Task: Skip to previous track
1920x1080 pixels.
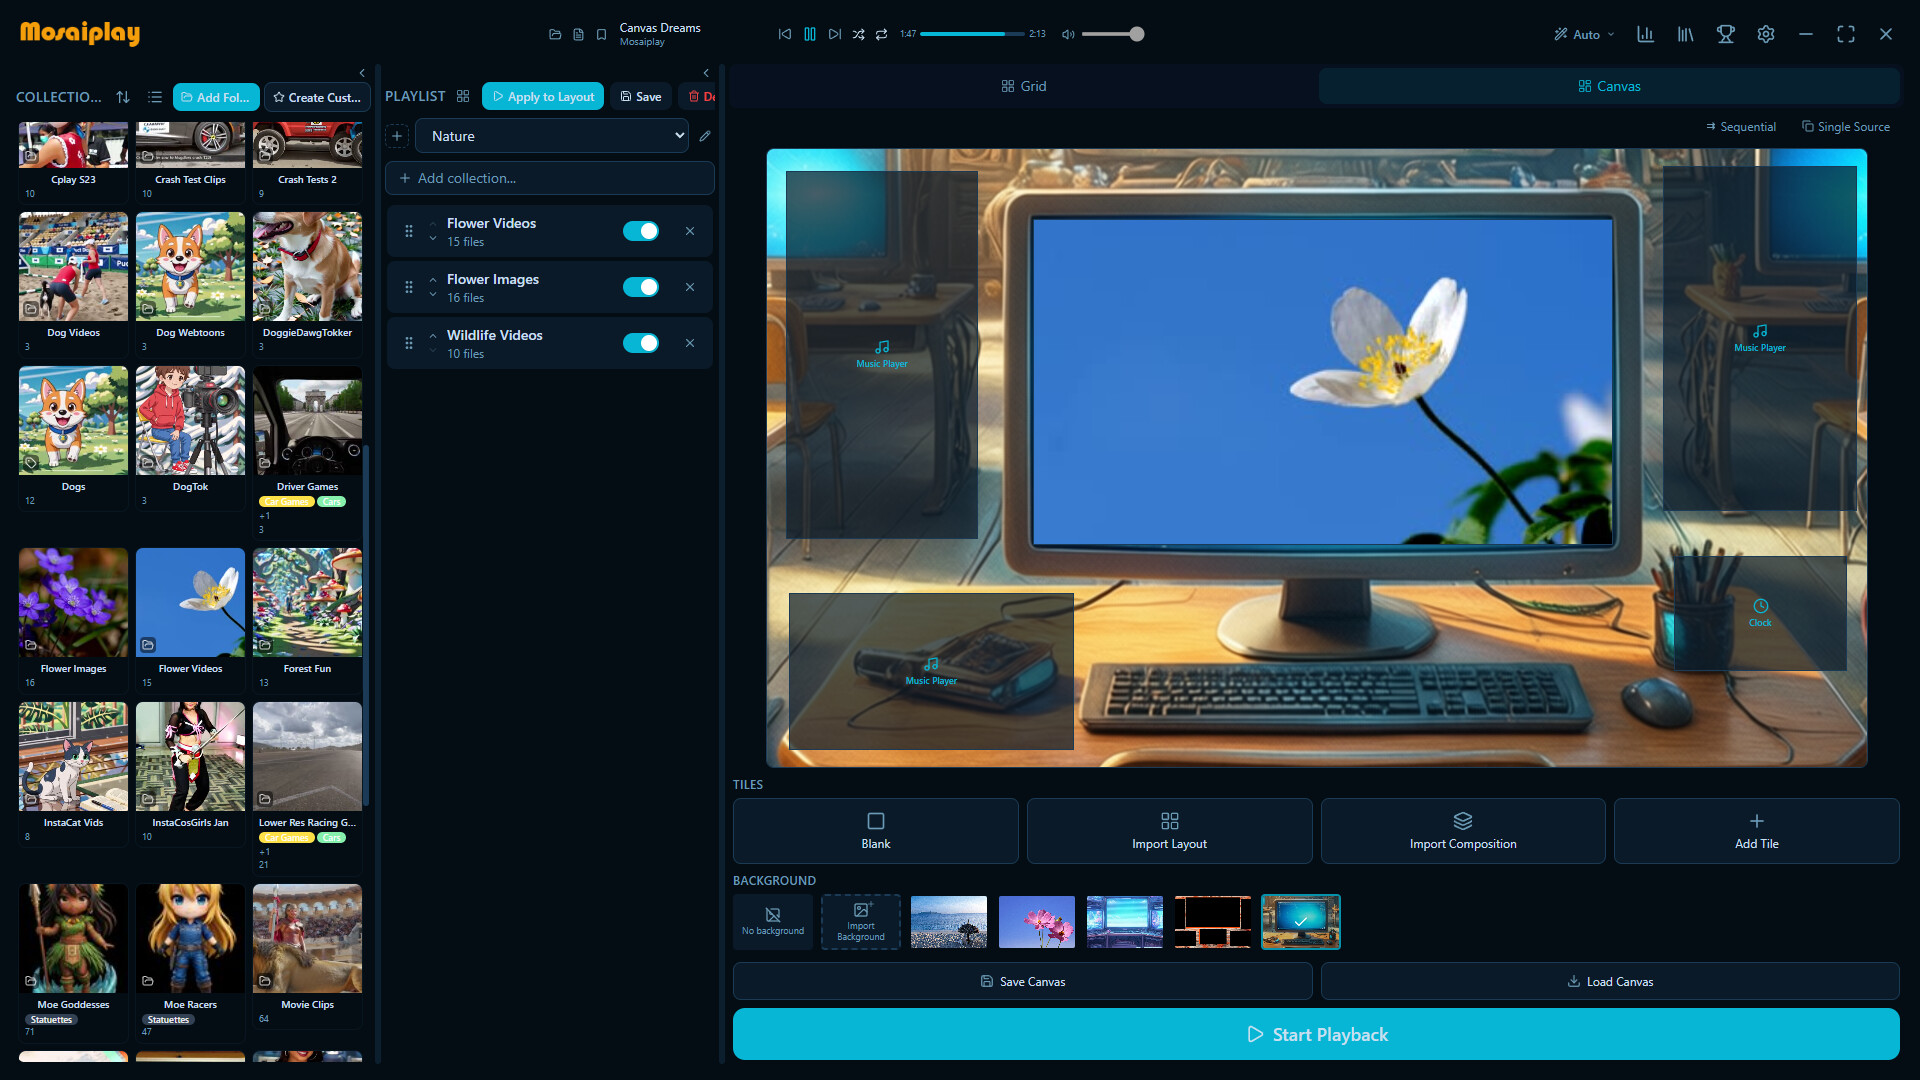Action: click(x=785, y=34)
